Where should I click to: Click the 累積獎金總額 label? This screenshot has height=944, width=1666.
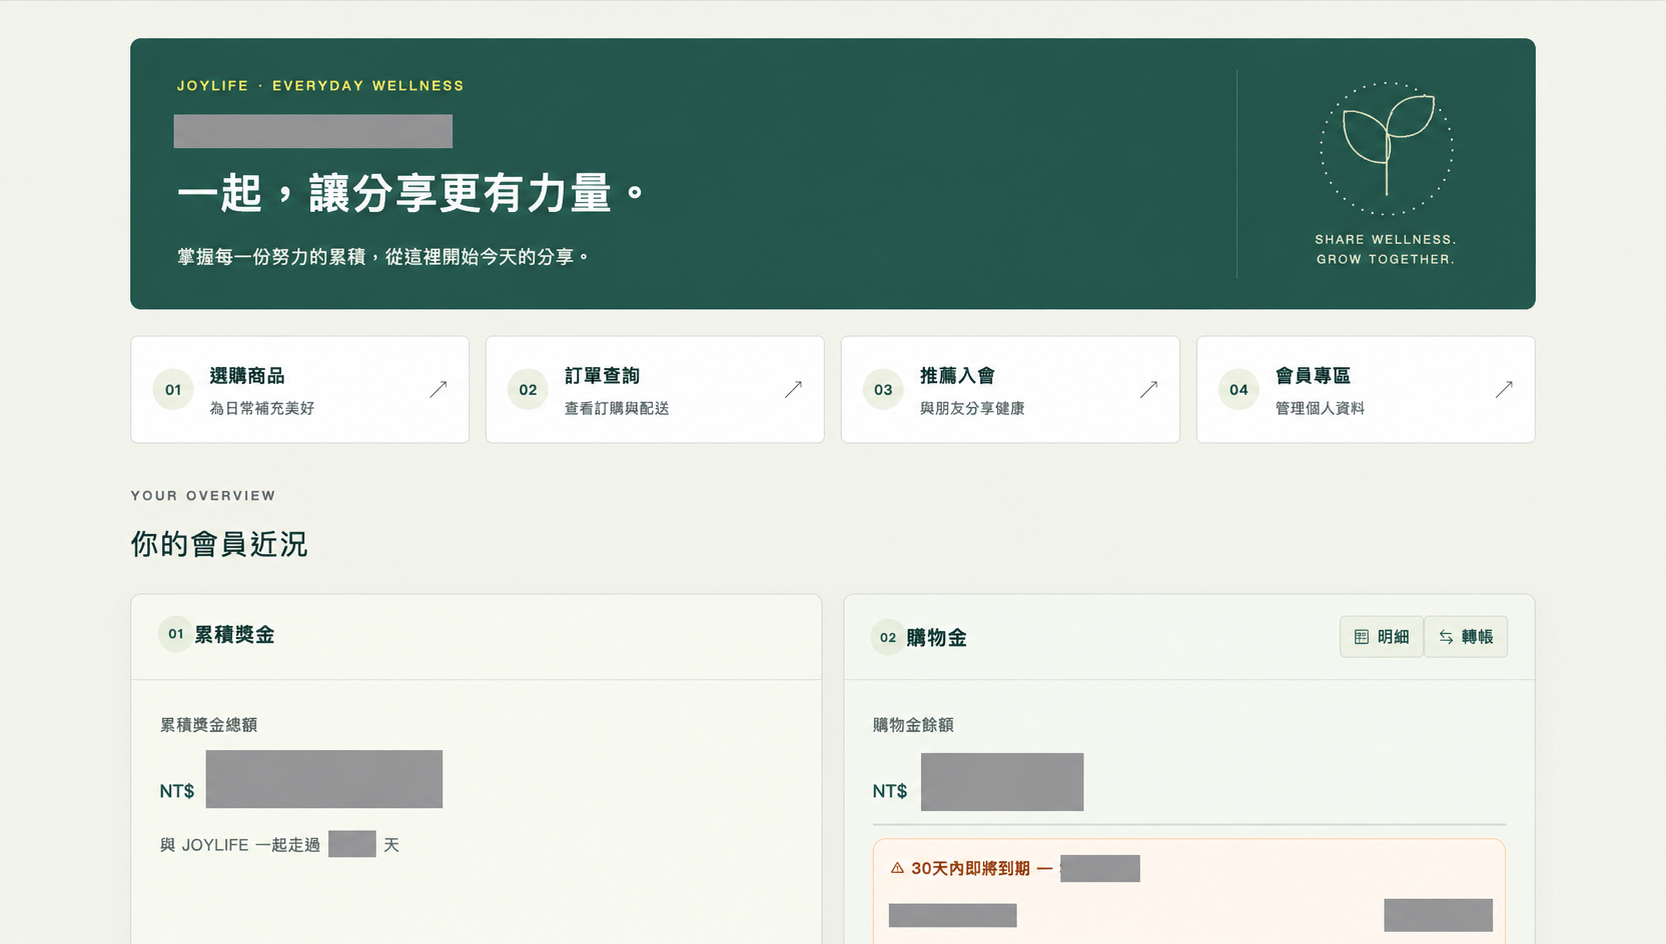pyautogui.click(x=209, y=725)
